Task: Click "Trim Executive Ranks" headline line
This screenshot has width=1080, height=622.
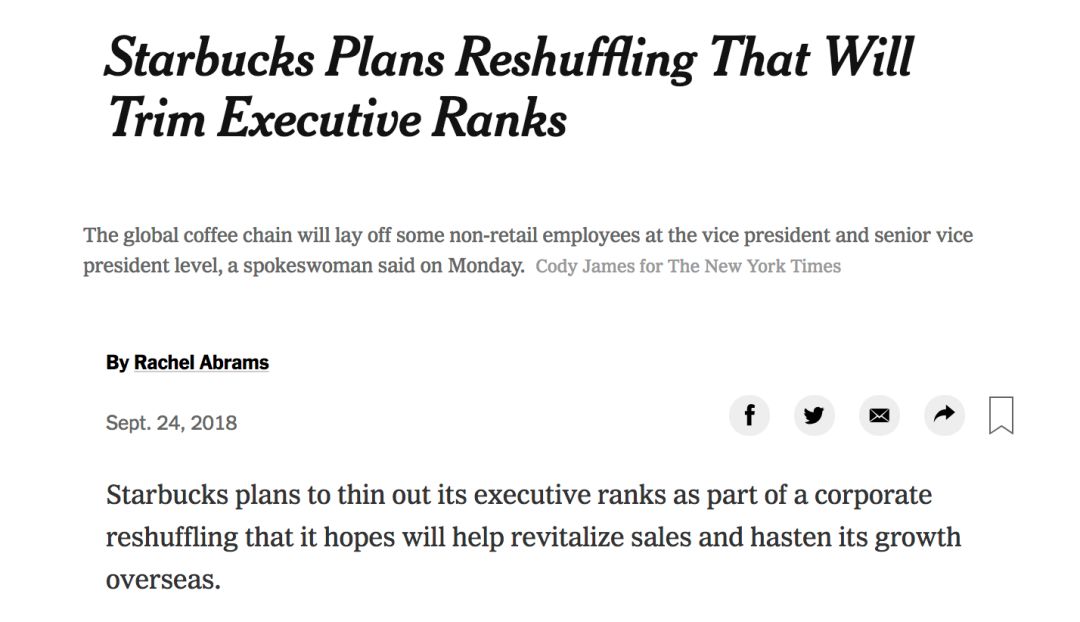Action: pos(337,118)
